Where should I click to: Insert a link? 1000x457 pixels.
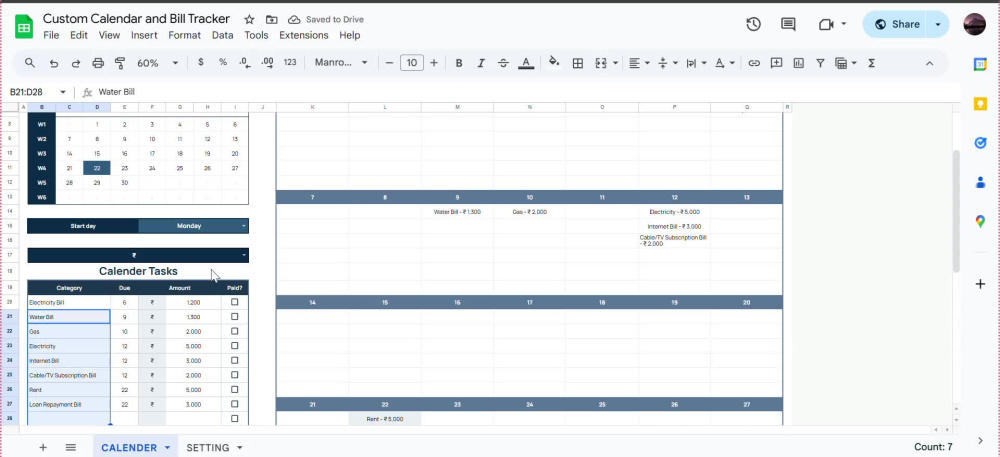click(754, 62)
